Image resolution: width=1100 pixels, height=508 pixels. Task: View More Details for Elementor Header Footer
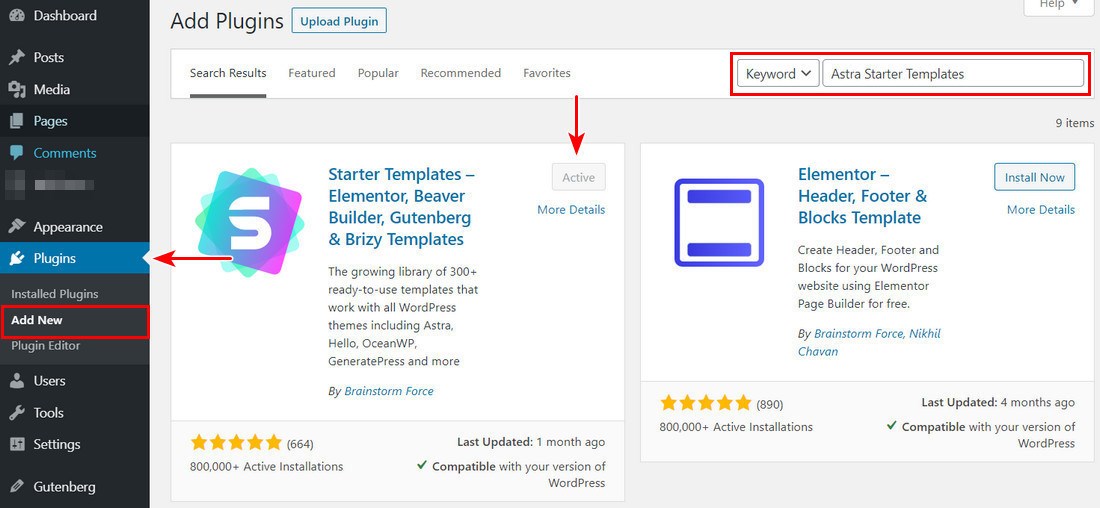point(1041,210)
